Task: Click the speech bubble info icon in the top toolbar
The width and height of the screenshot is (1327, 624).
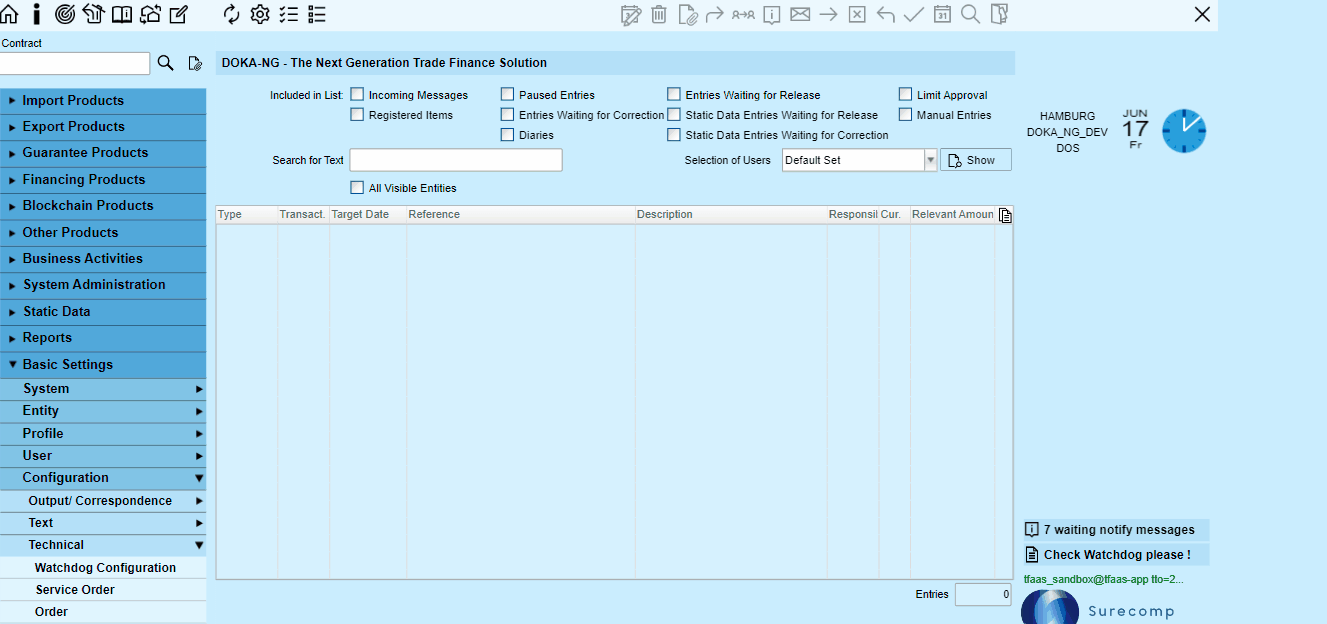Action: point(772,14)
